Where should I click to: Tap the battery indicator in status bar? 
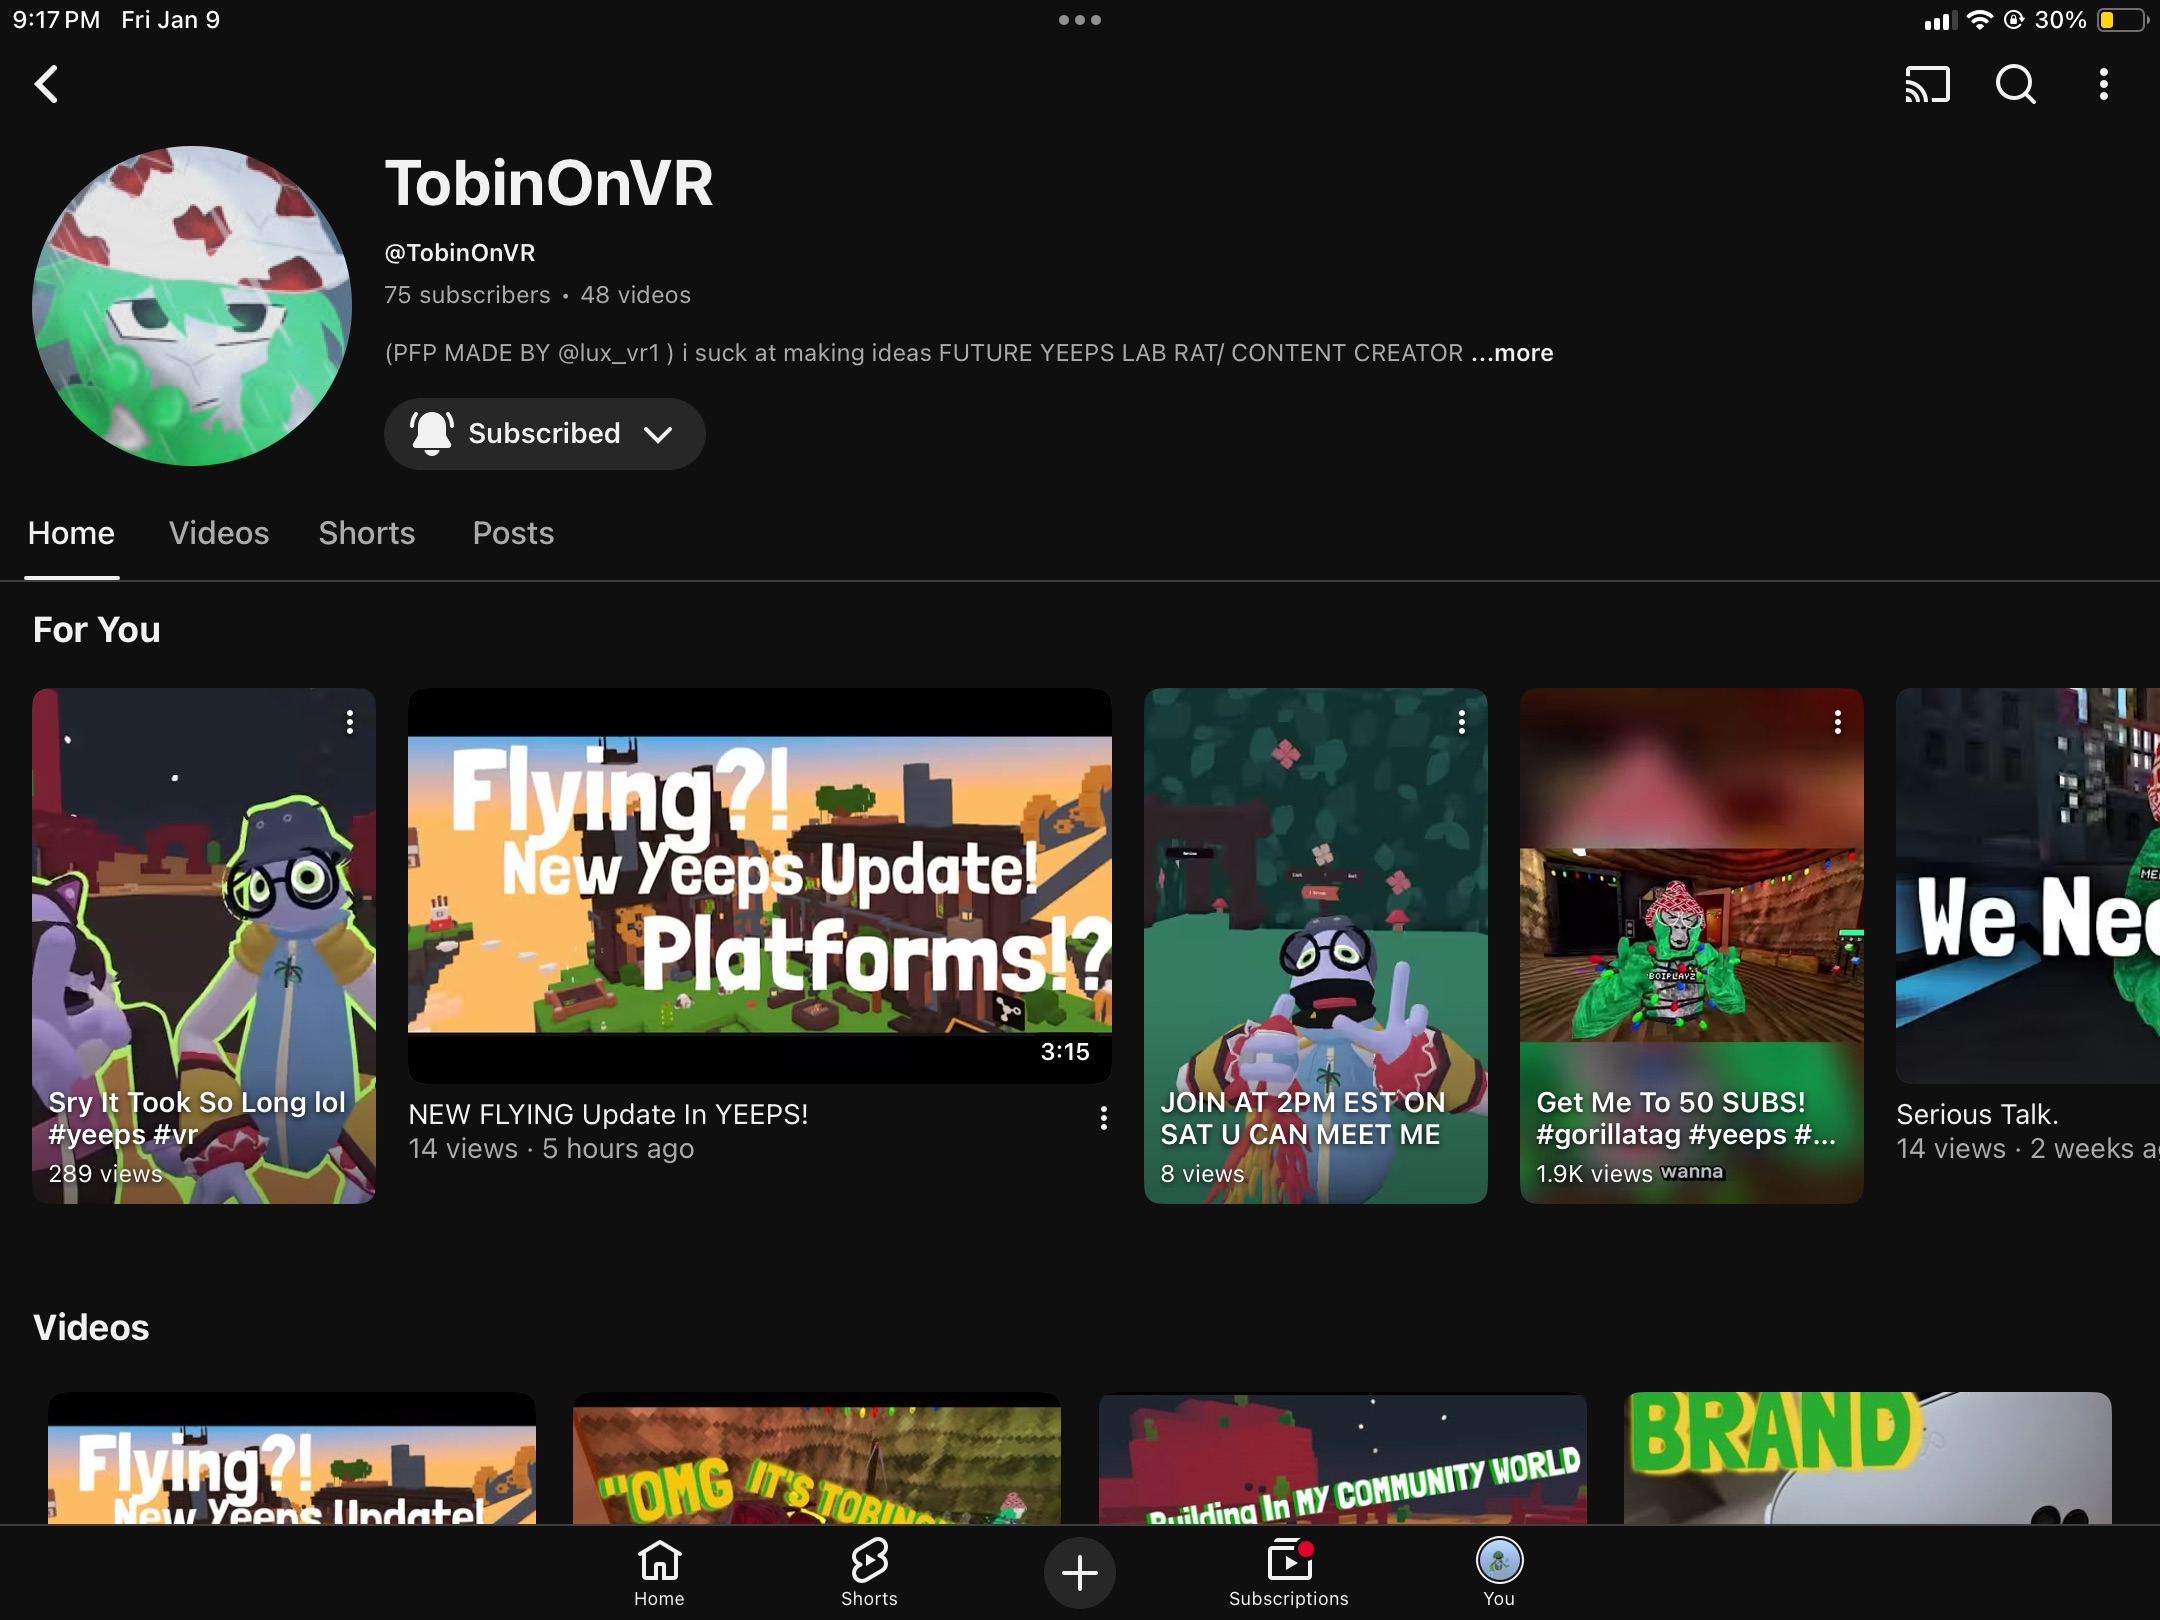(2120, 20)
